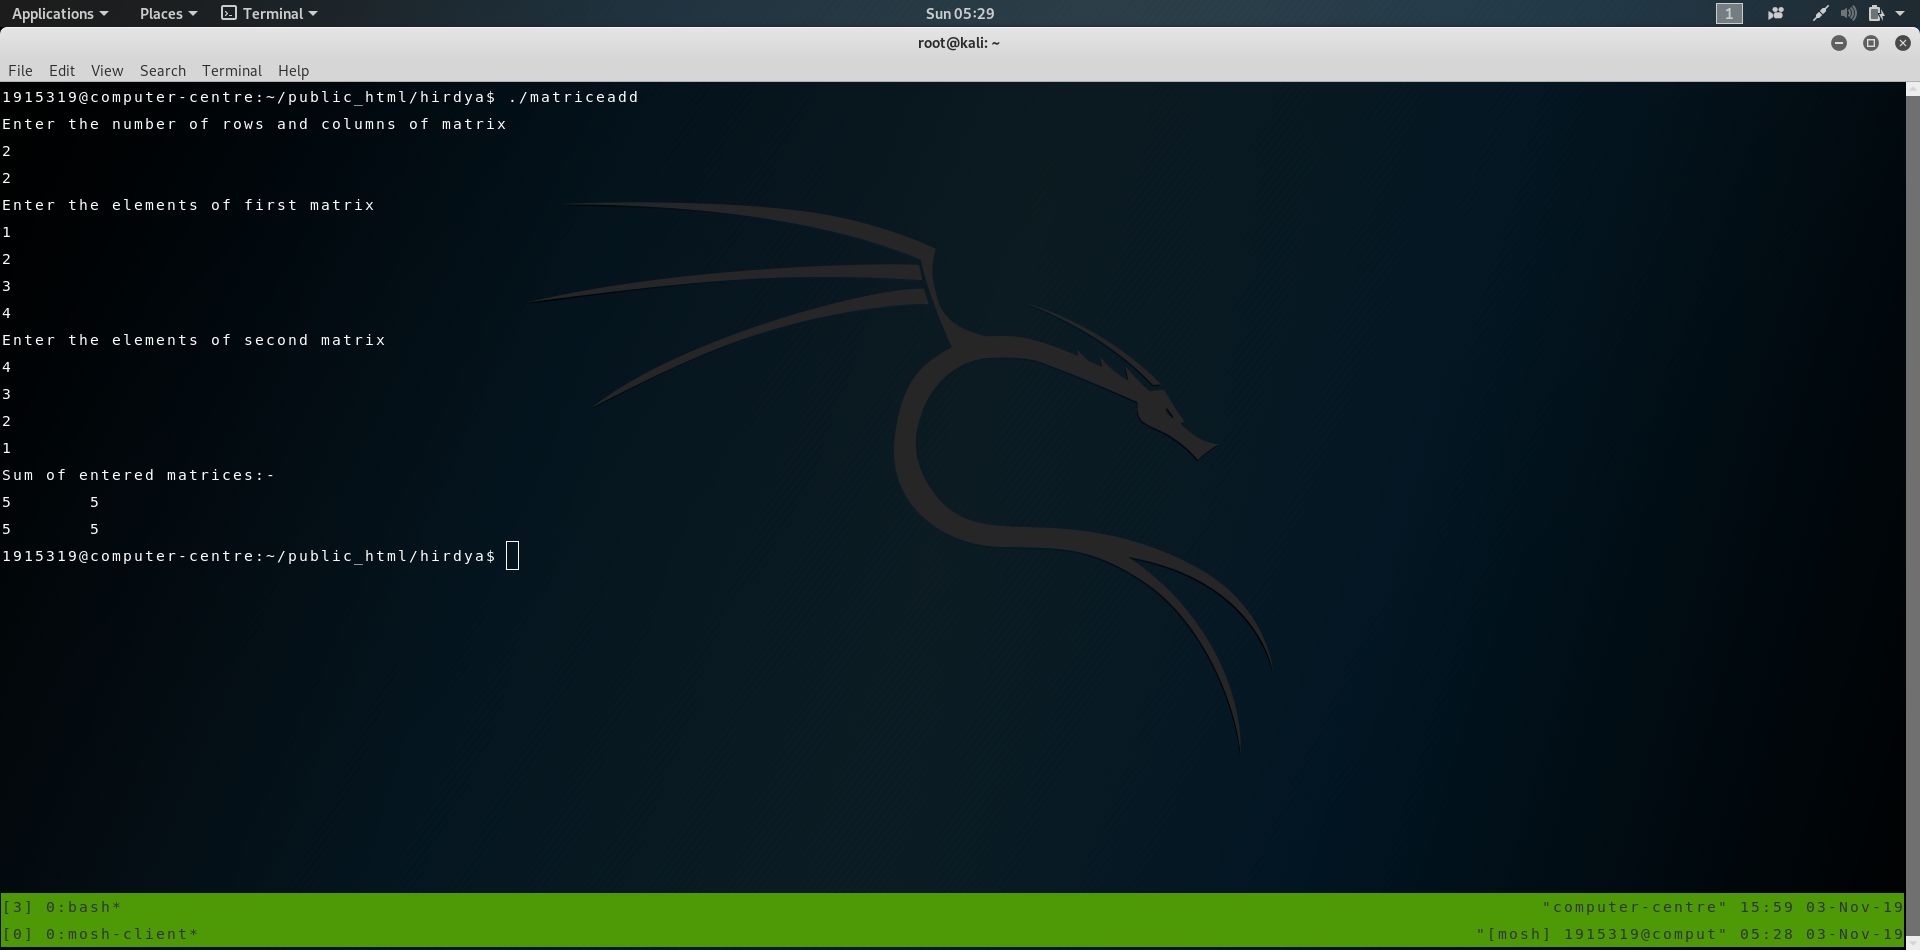
Task: Open the View menu
Action: 107,70
